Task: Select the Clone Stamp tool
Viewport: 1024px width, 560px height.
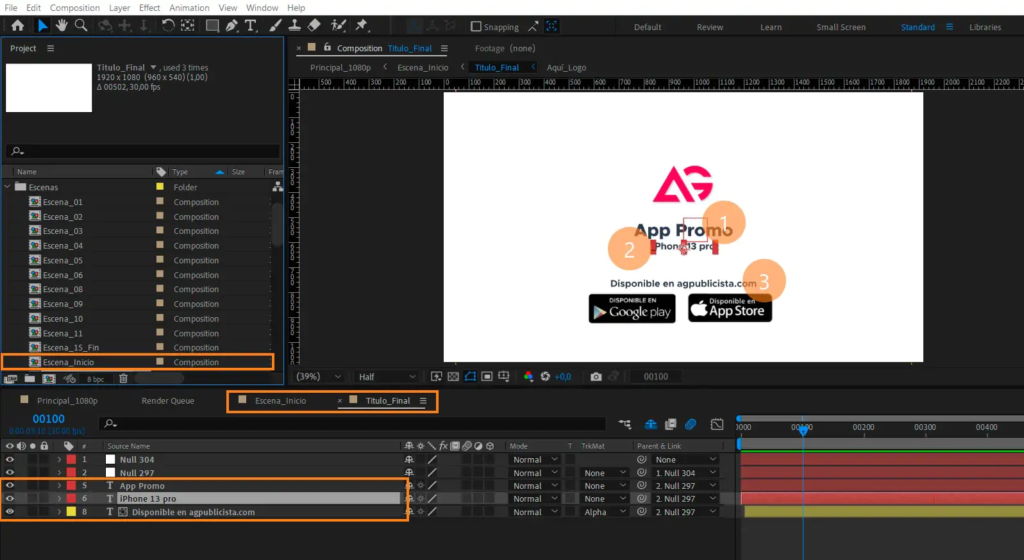Action: pos(295,25)
